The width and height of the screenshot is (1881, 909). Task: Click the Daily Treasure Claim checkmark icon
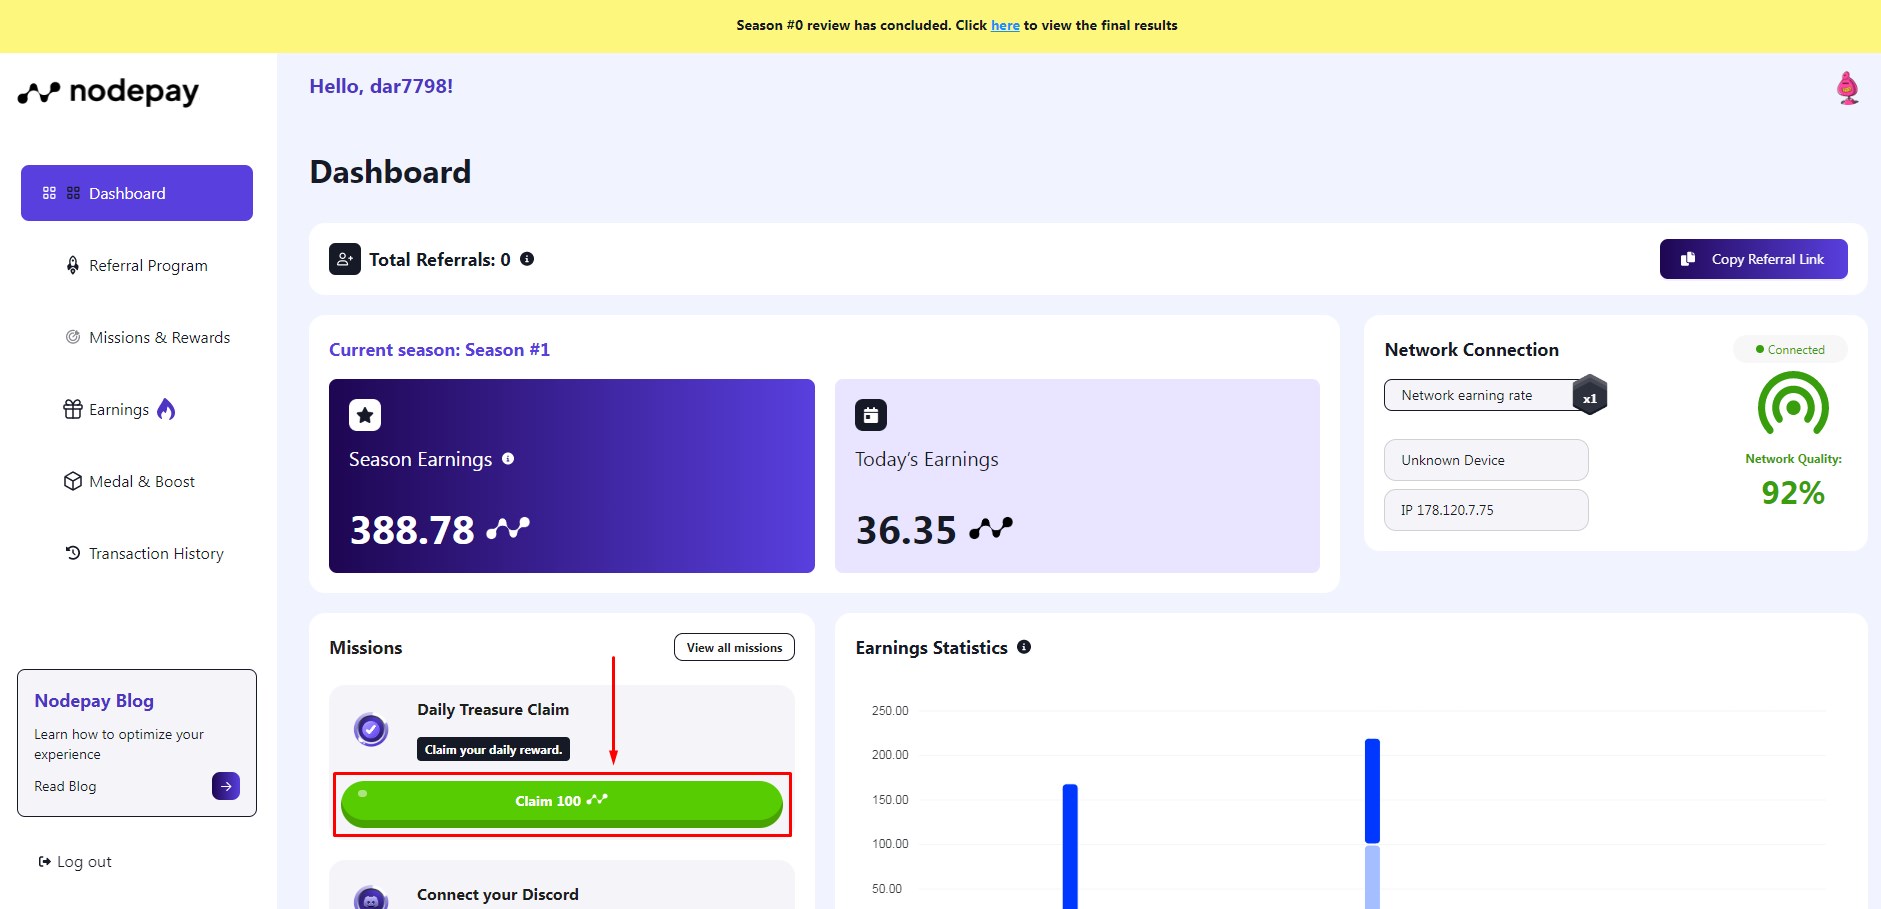pos(371,729)
